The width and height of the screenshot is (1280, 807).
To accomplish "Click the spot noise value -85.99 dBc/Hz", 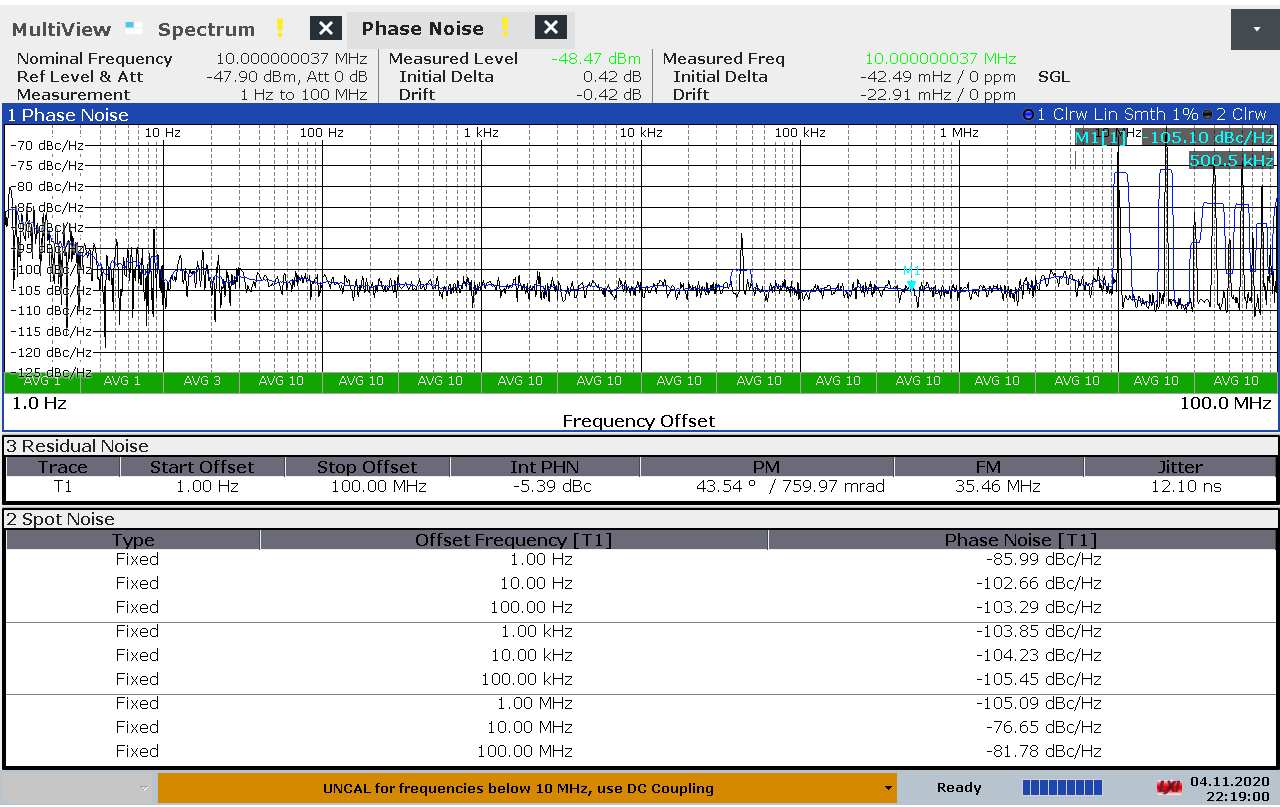I will [x=1043, y=559].
